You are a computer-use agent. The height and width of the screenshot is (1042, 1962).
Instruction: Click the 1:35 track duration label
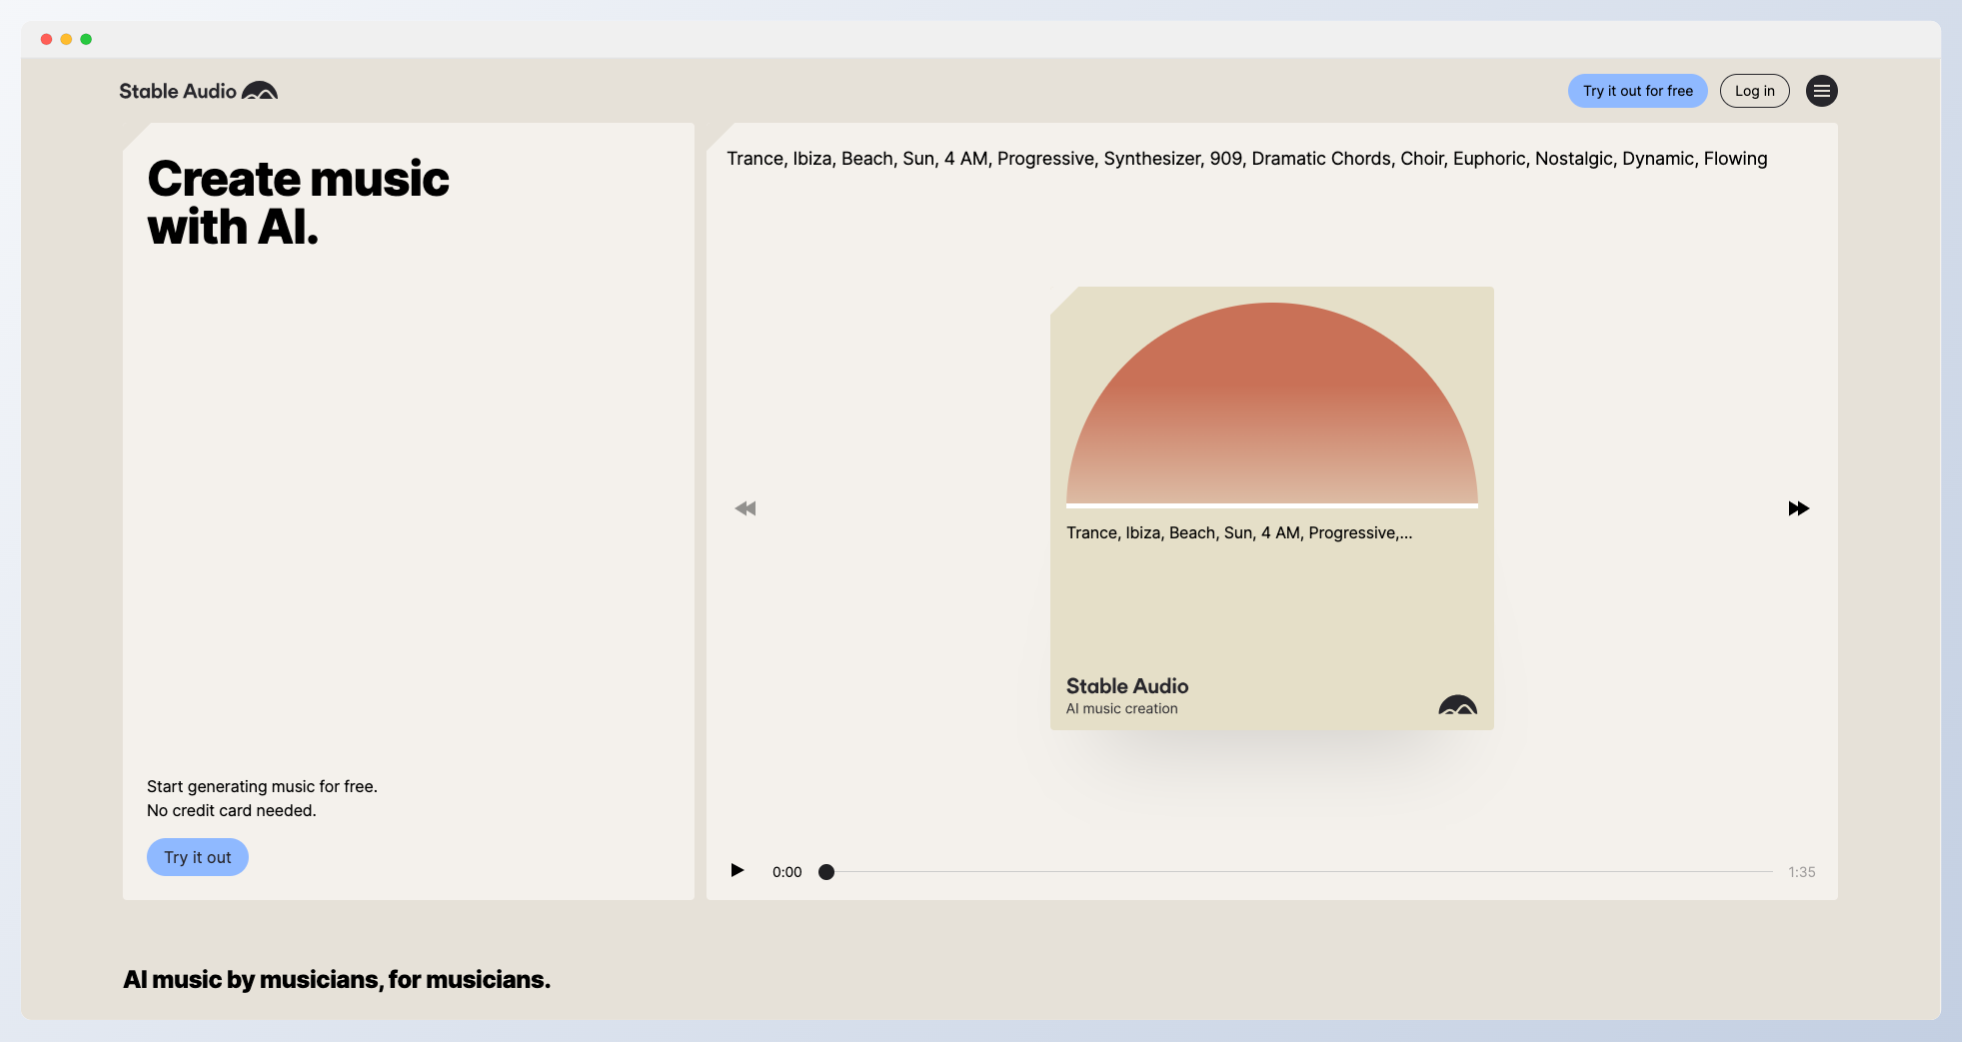[x=1802, y=872]
